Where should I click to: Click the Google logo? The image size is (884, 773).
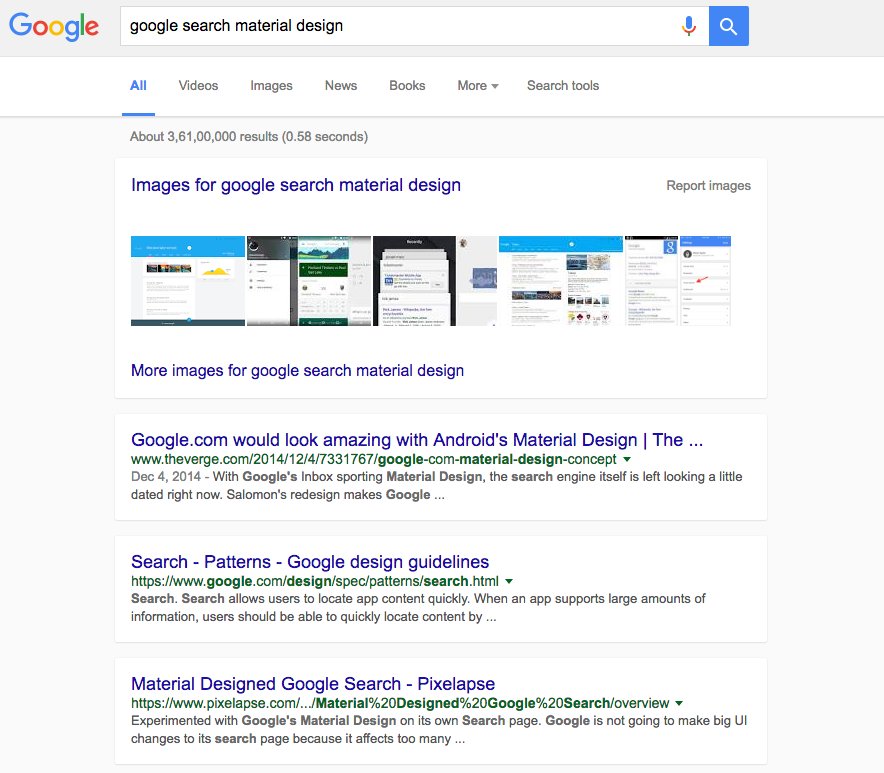click(x=54, y=26)
